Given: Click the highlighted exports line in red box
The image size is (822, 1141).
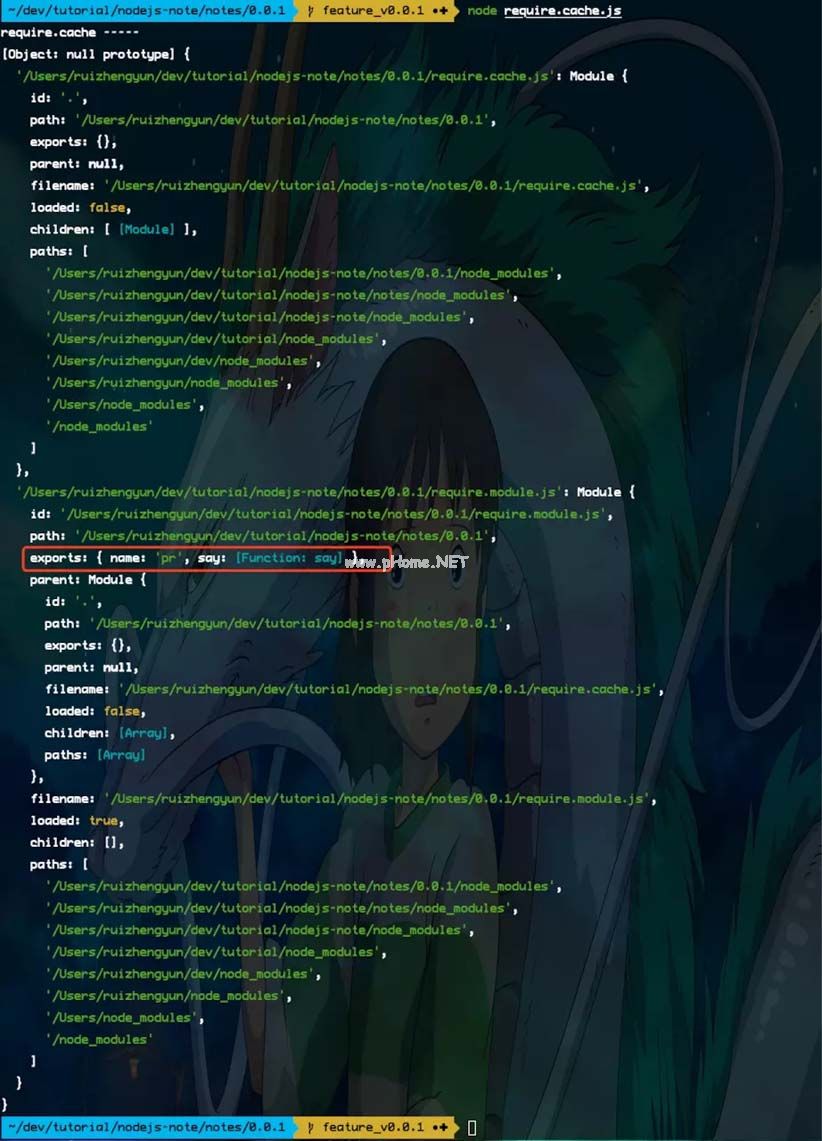Looking at the screenshot, I should tap(207, 558).
